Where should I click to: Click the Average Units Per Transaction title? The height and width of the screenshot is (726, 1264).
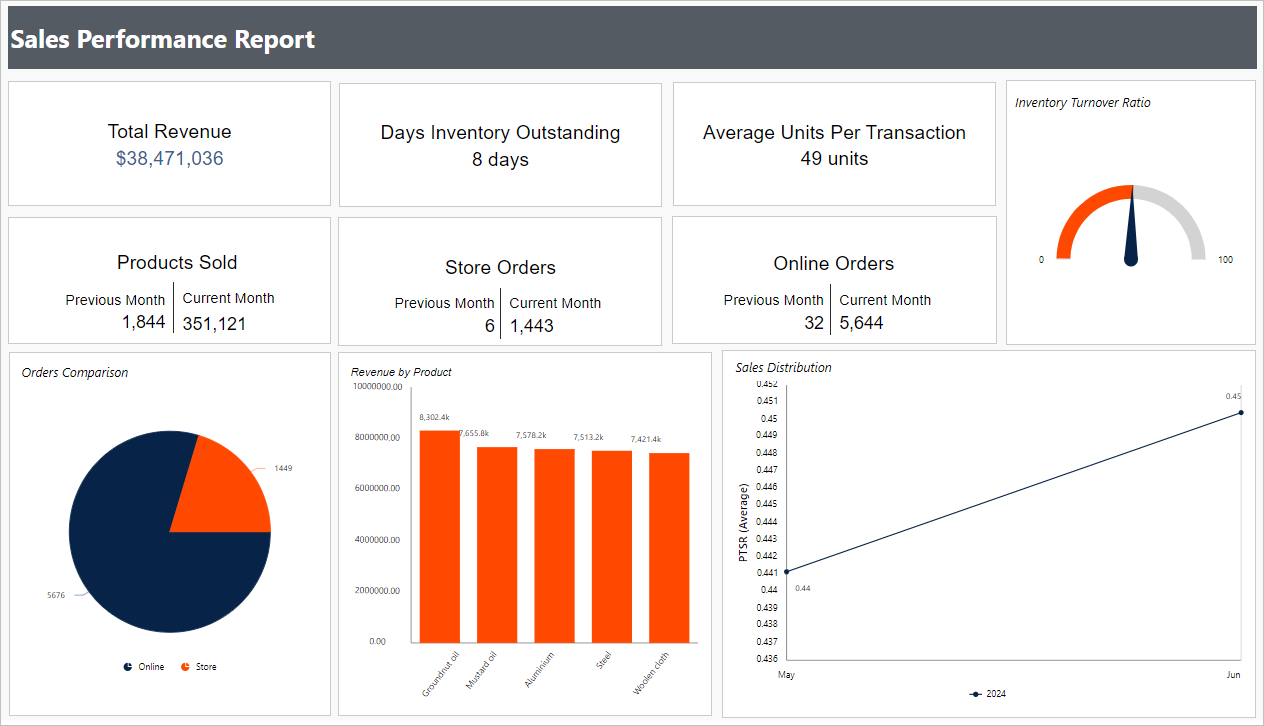pos(834,133)
